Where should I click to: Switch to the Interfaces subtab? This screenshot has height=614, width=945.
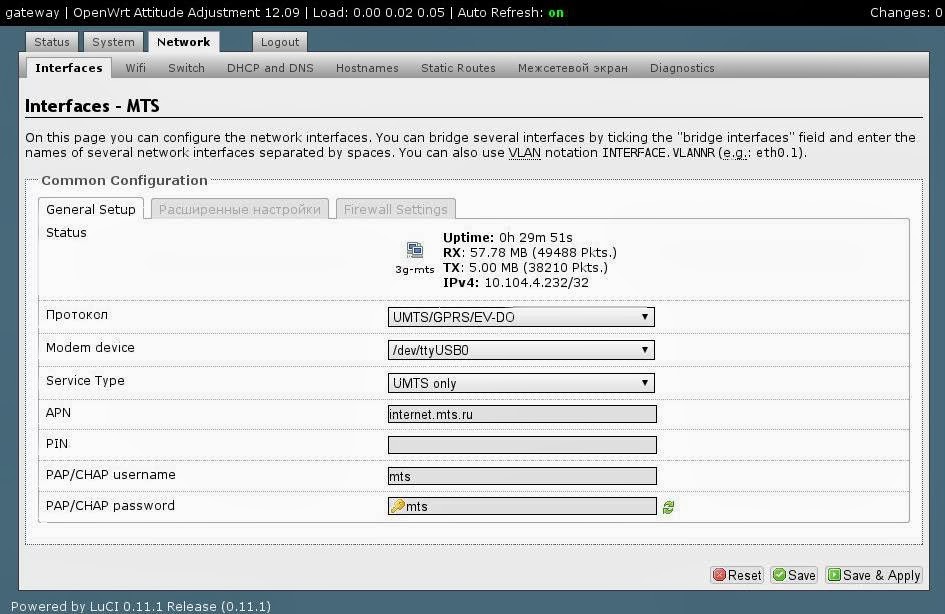[x=69, y=68]
